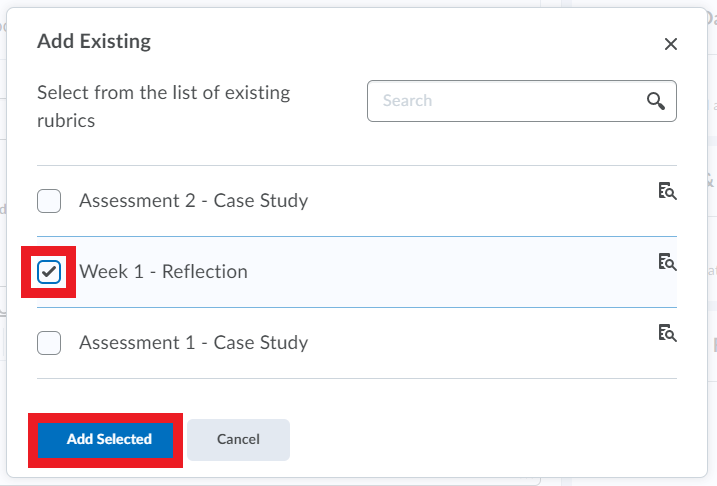Click empty footer area right of Cancel
Screen dimensions: 717x486
pyautogui.click(x=480, y=439)
